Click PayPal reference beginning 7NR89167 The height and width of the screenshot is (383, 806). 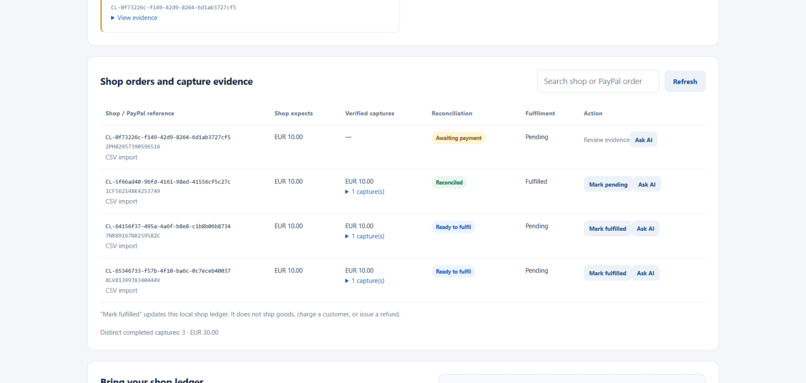point(133,235)
